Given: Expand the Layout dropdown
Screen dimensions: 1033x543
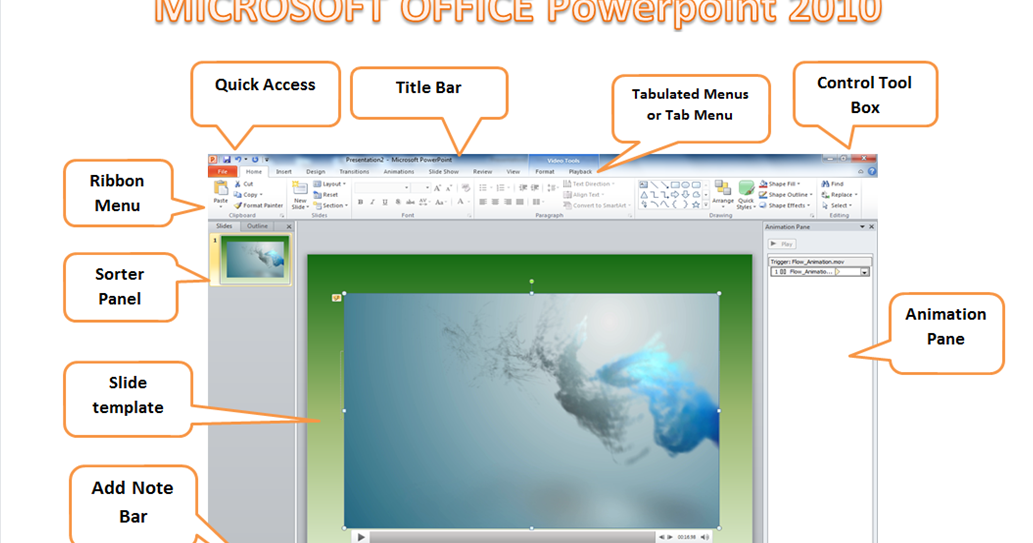Looking at the screenshot, I should pyautogui.click(x=330, y=184).
